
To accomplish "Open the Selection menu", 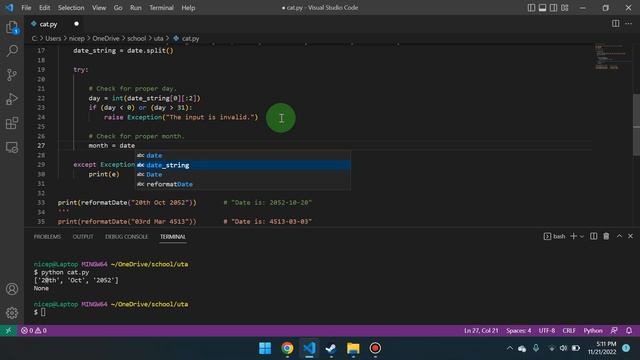I will tap(71, 8).
